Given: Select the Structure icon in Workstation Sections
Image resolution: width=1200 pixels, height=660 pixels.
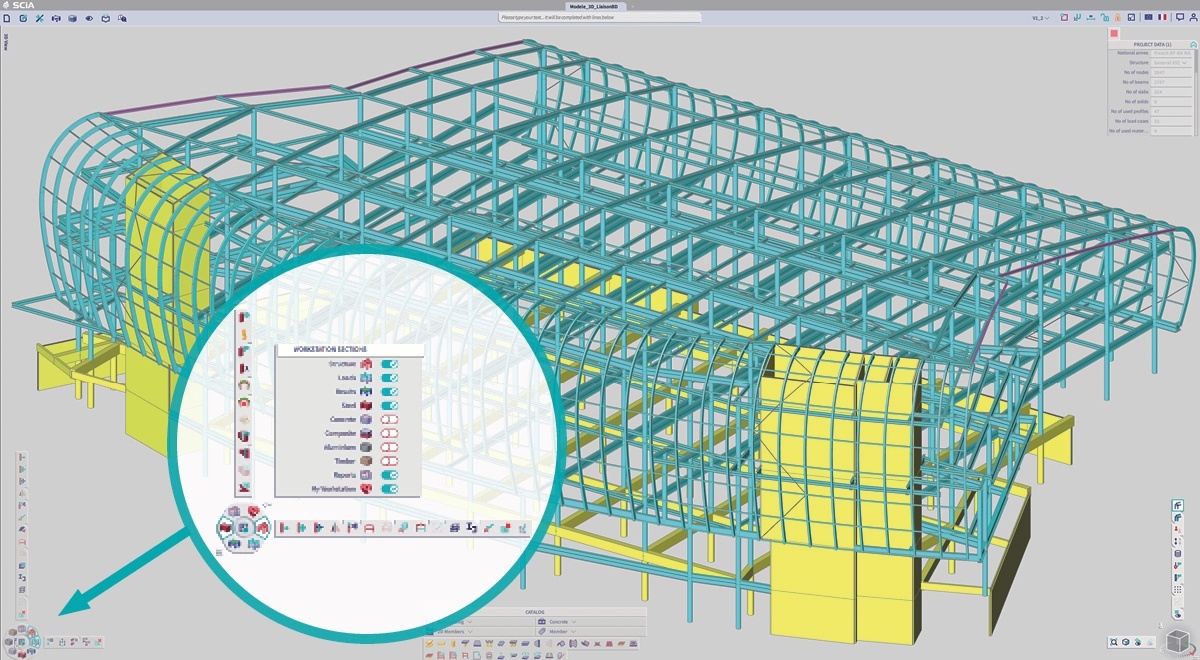Looking at the screenshot, I should click(x=366, y=365).
